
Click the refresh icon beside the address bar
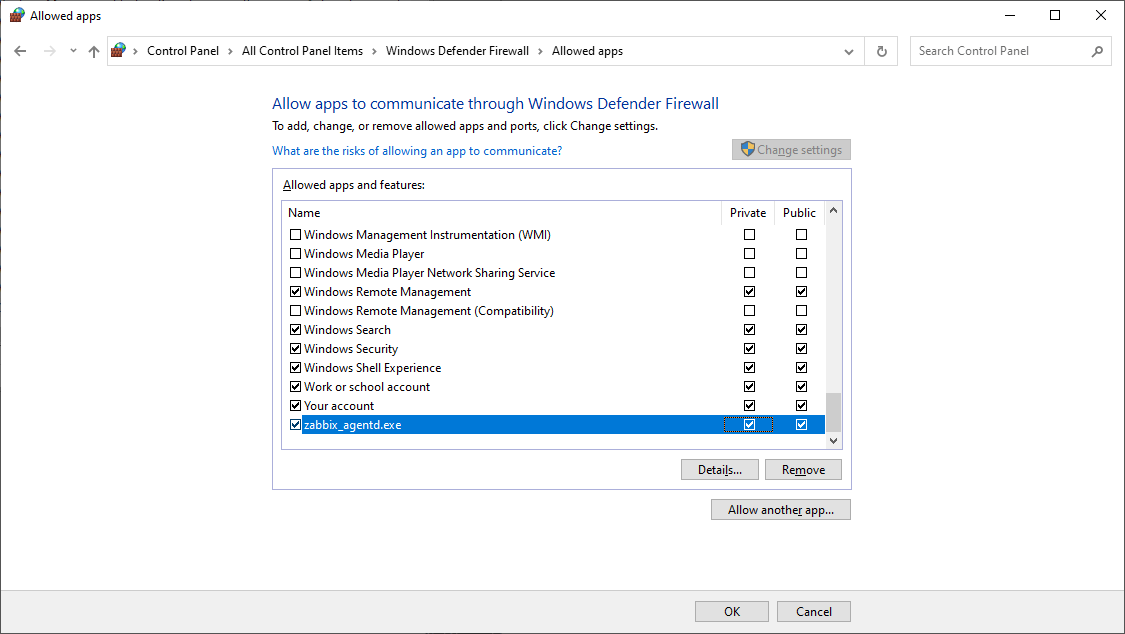(881, 50)
